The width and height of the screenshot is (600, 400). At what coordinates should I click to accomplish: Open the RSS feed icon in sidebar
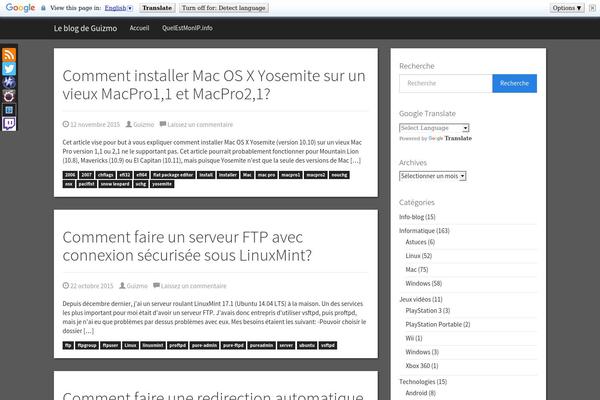click(x=9, y=55)
